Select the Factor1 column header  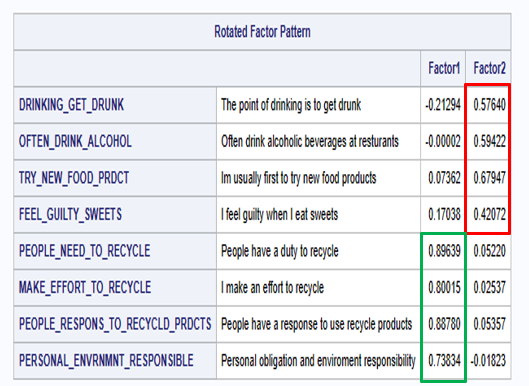click(x=444, y=68)
